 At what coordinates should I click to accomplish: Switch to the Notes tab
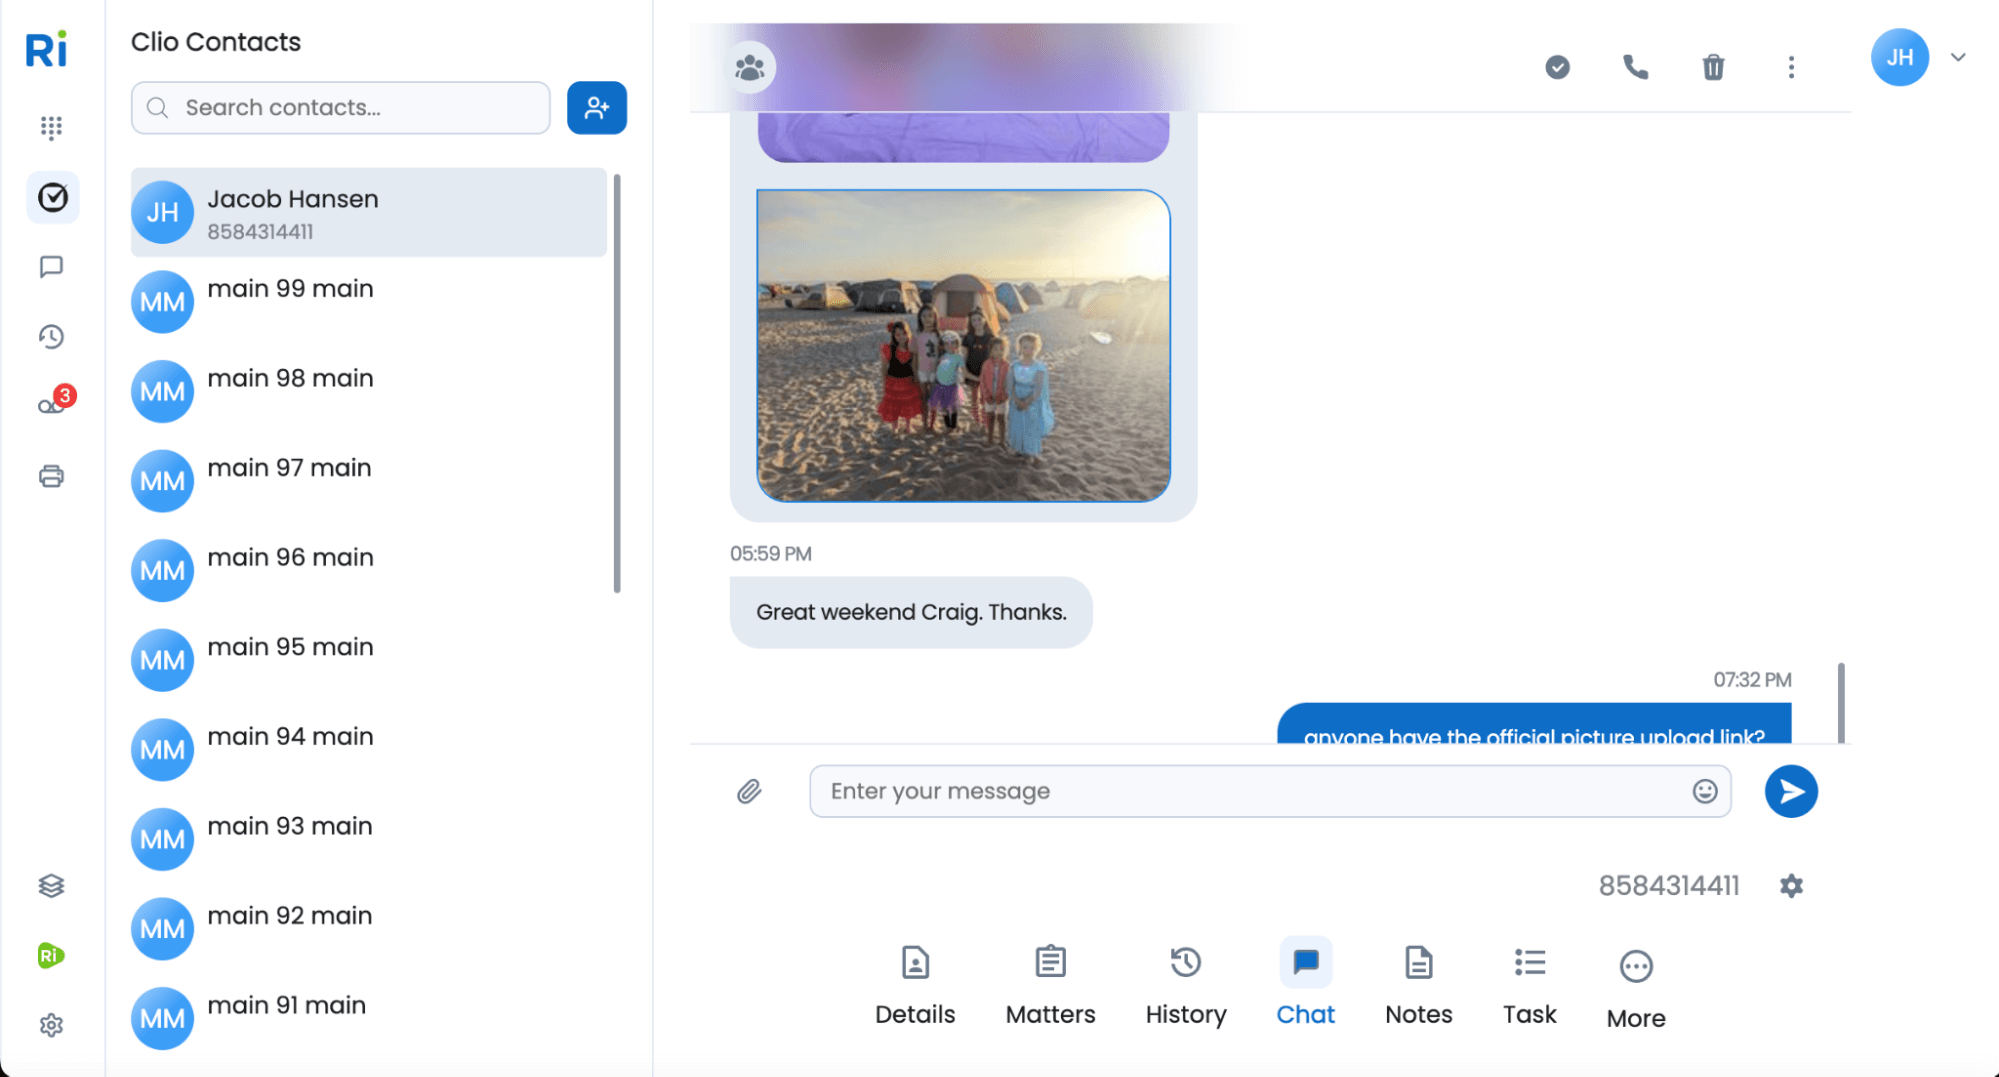click(x=1418, y=986)
